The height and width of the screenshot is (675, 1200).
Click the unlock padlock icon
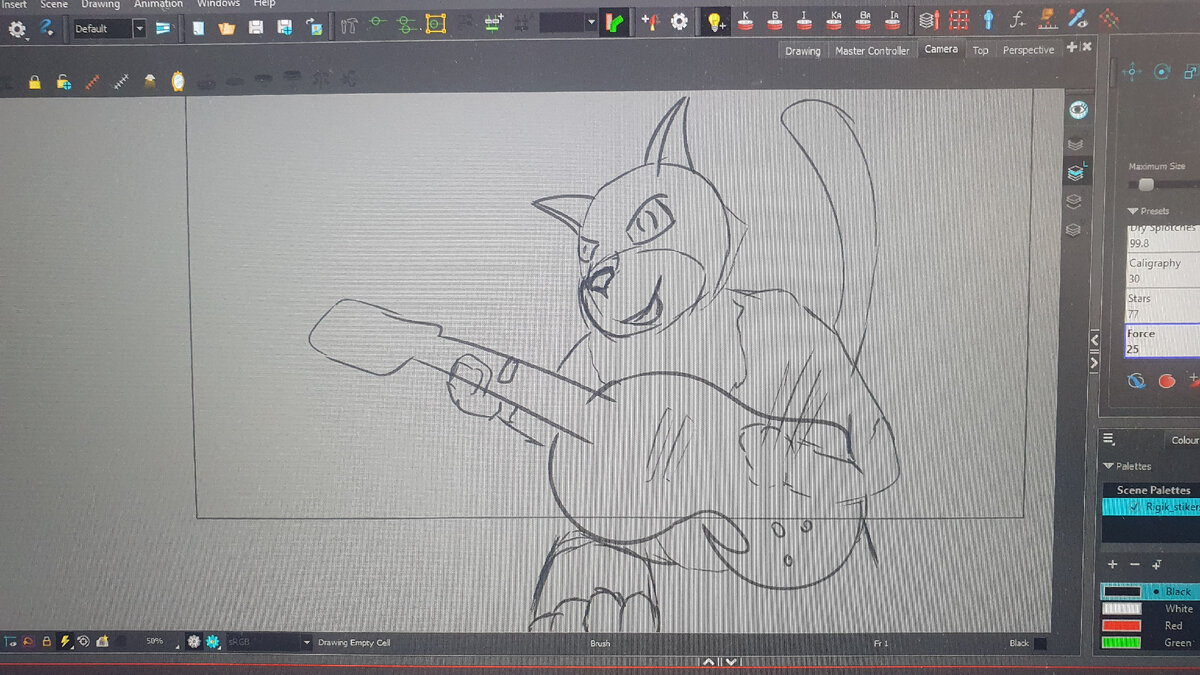click(63, 83)
